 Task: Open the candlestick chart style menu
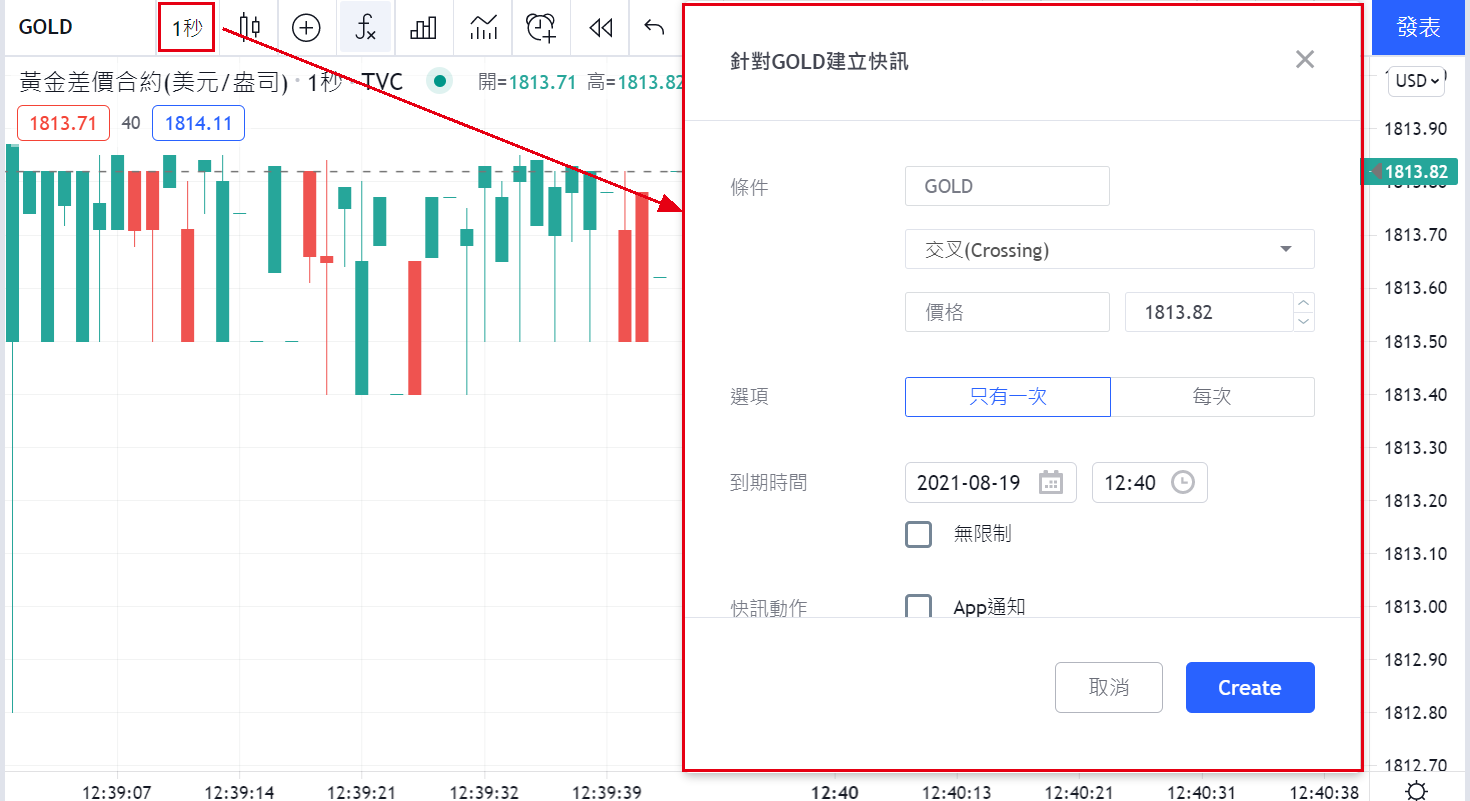249,27
